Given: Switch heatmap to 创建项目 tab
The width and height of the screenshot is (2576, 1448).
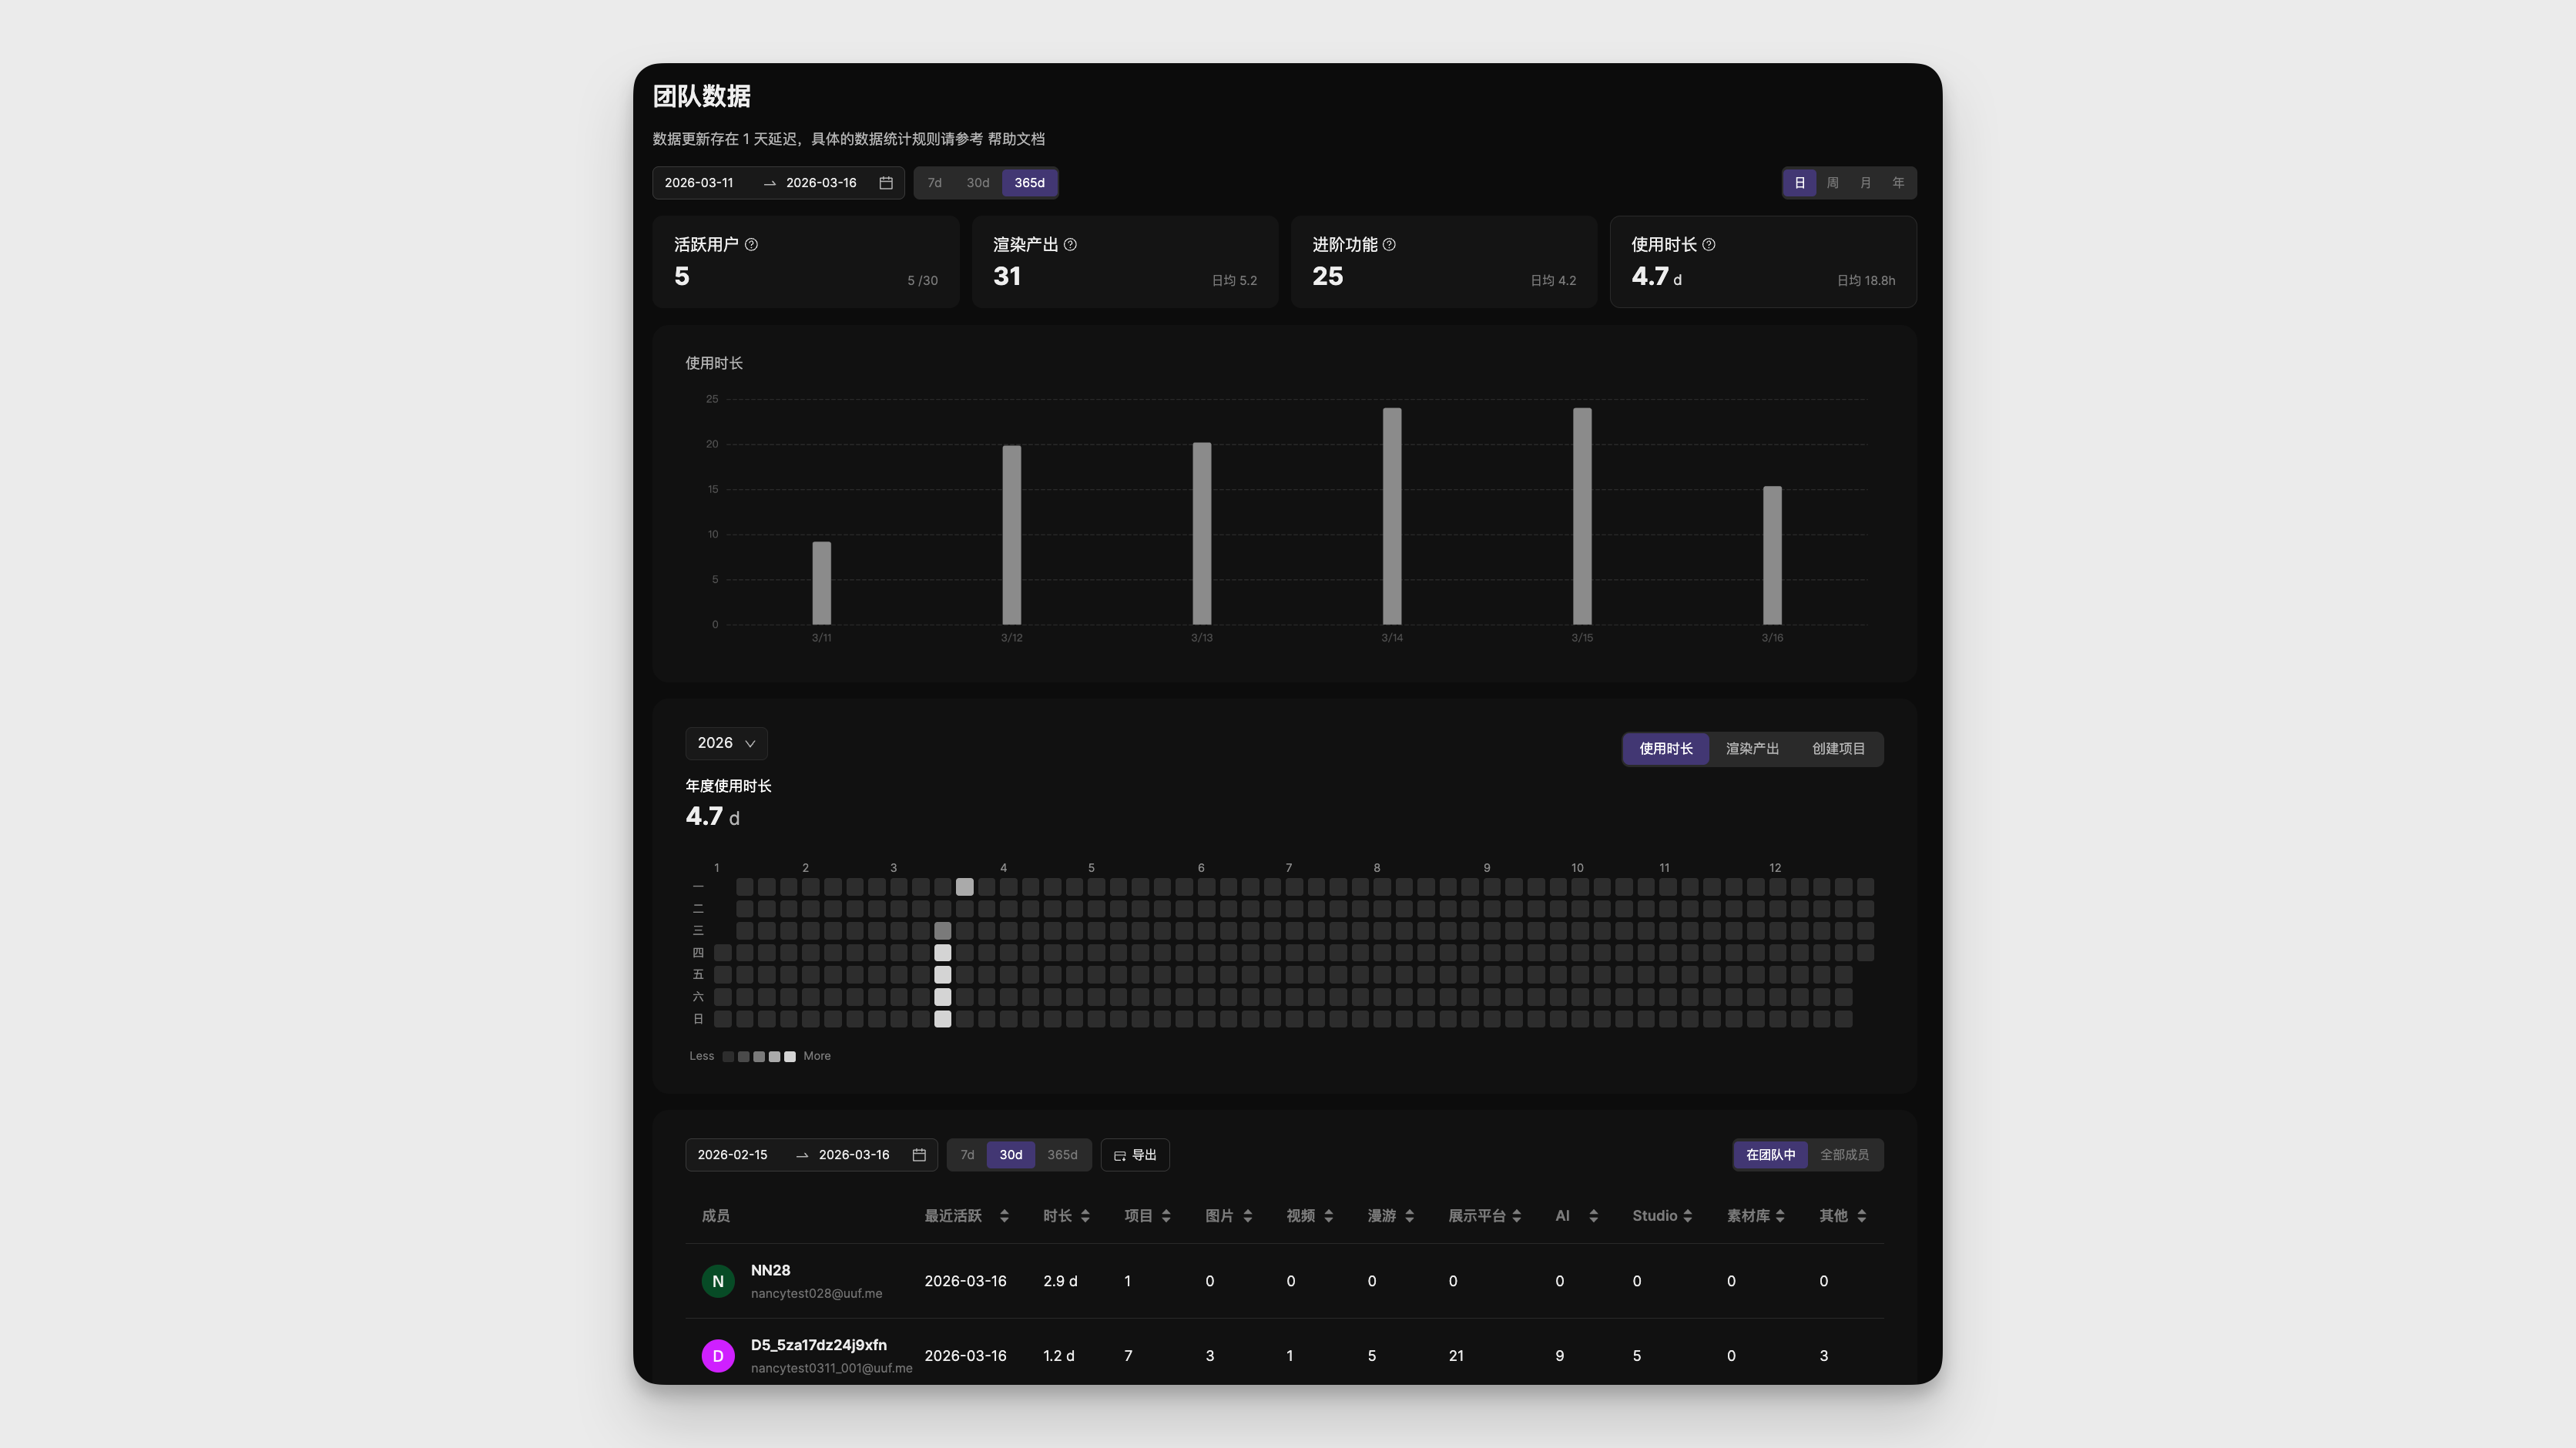Looking at the screenshot, I should (1838, 749).
